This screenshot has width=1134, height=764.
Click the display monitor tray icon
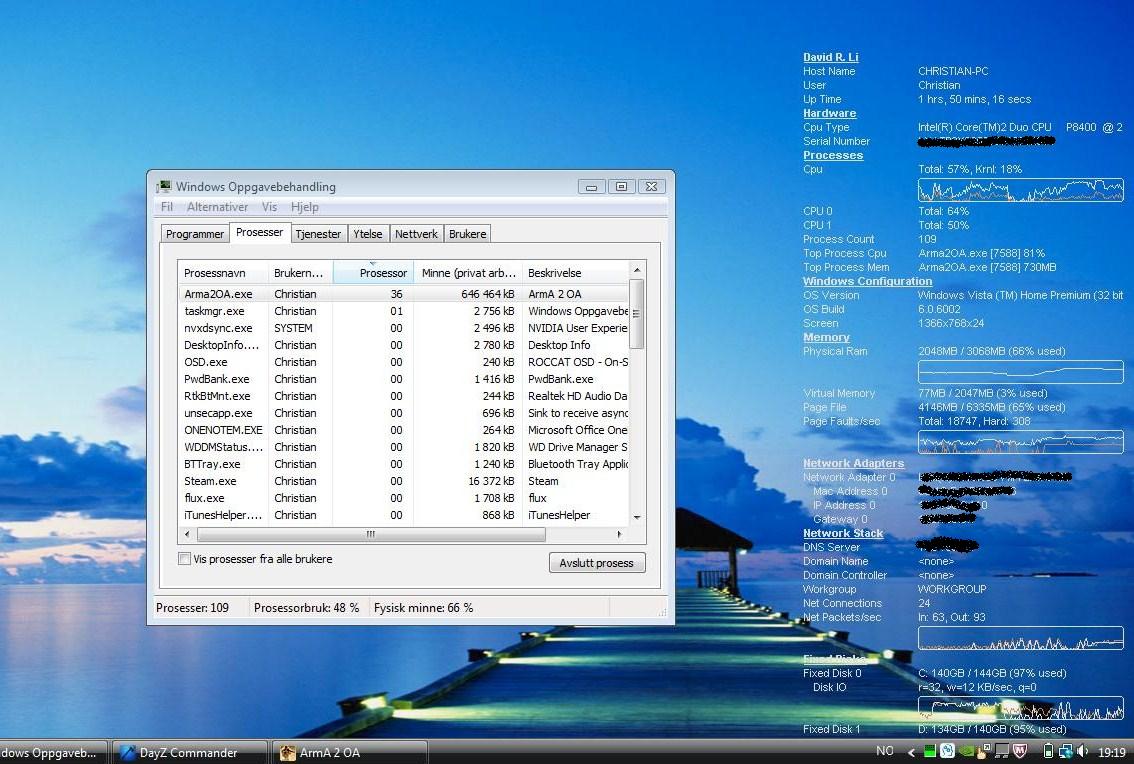tap(1002, 751)
